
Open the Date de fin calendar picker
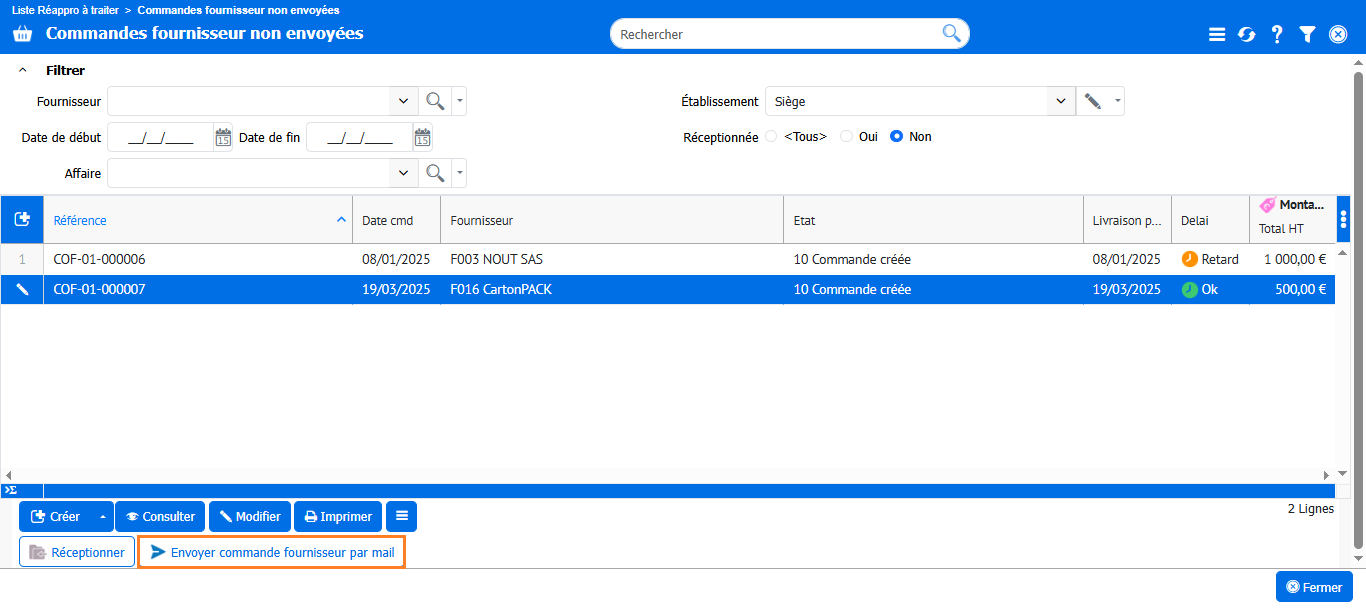tap(422, 137)
